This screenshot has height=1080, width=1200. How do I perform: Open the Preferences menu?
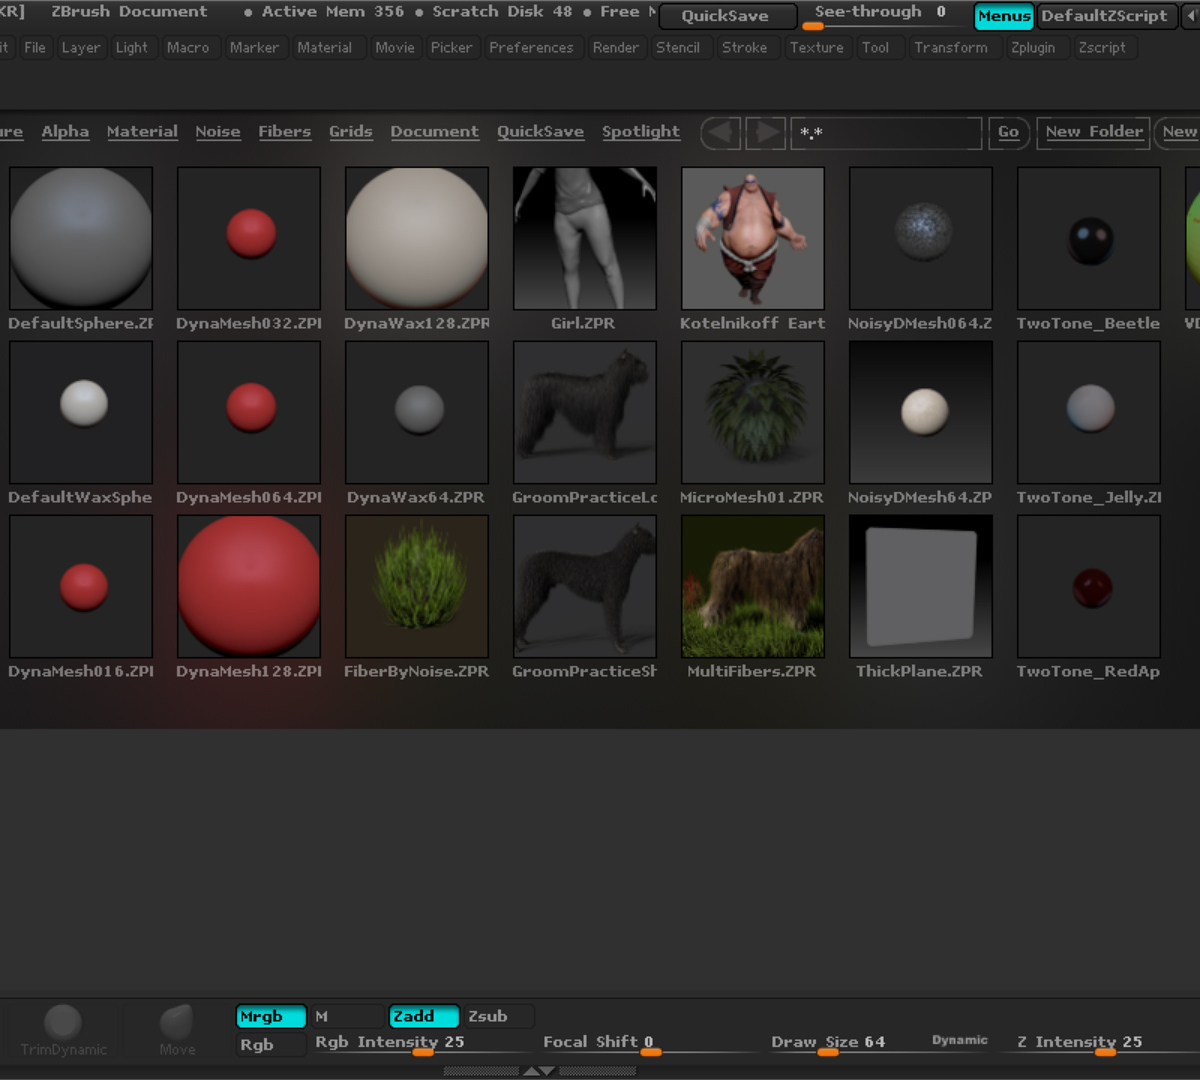coord(531,47)
